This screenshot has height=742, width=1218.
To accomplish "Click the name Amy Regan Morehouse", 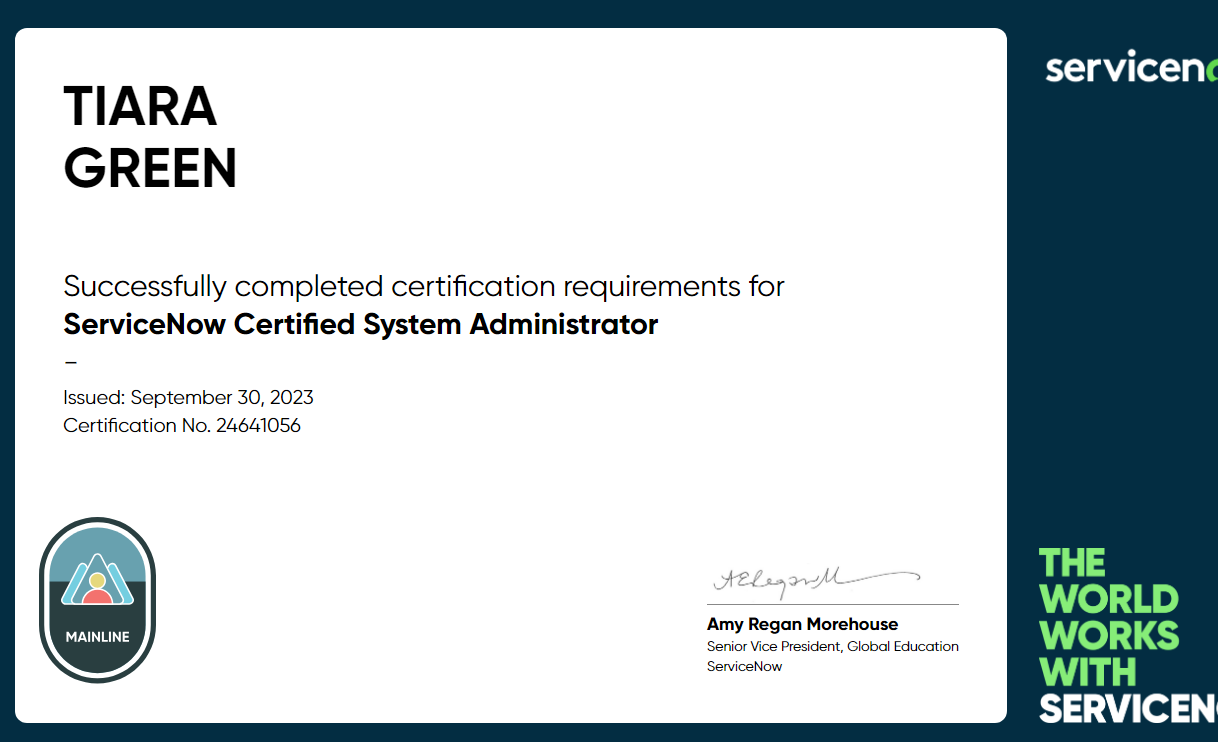I will [x=802, y=624].
